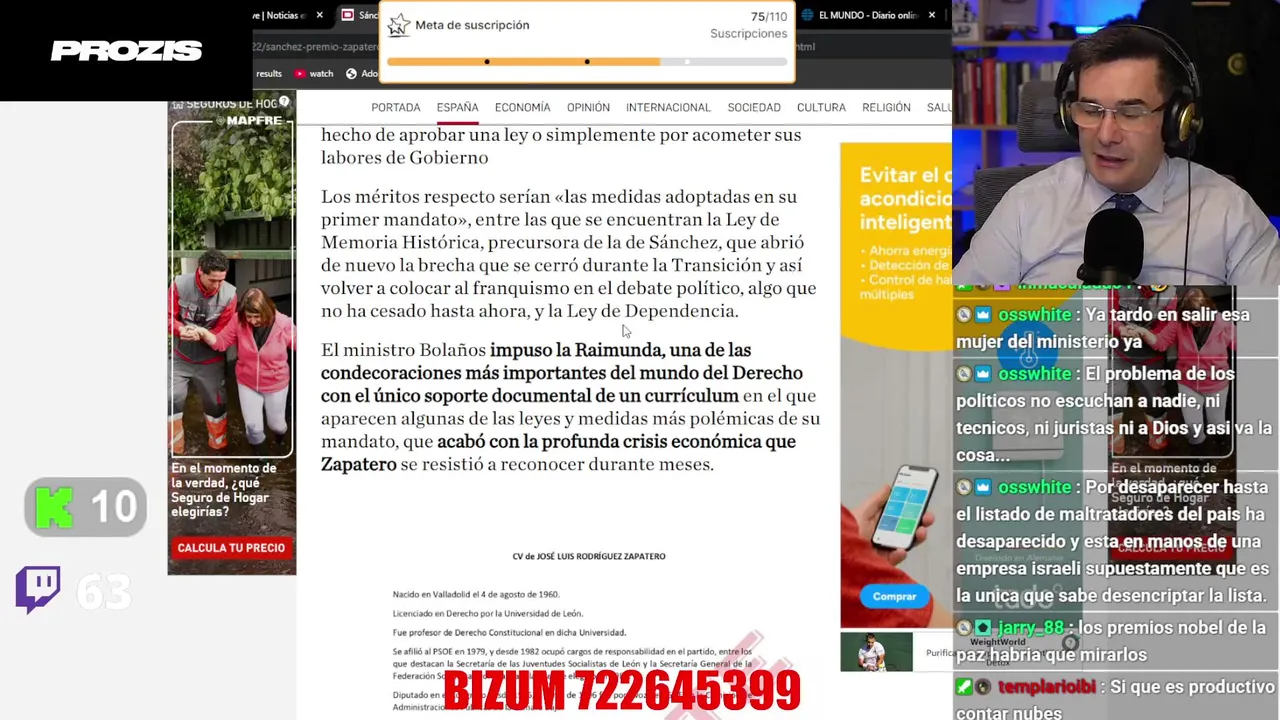Click osswhite's chat message 'El problema de los políticos'
1280x720 pixels.
click(1114, 414)
